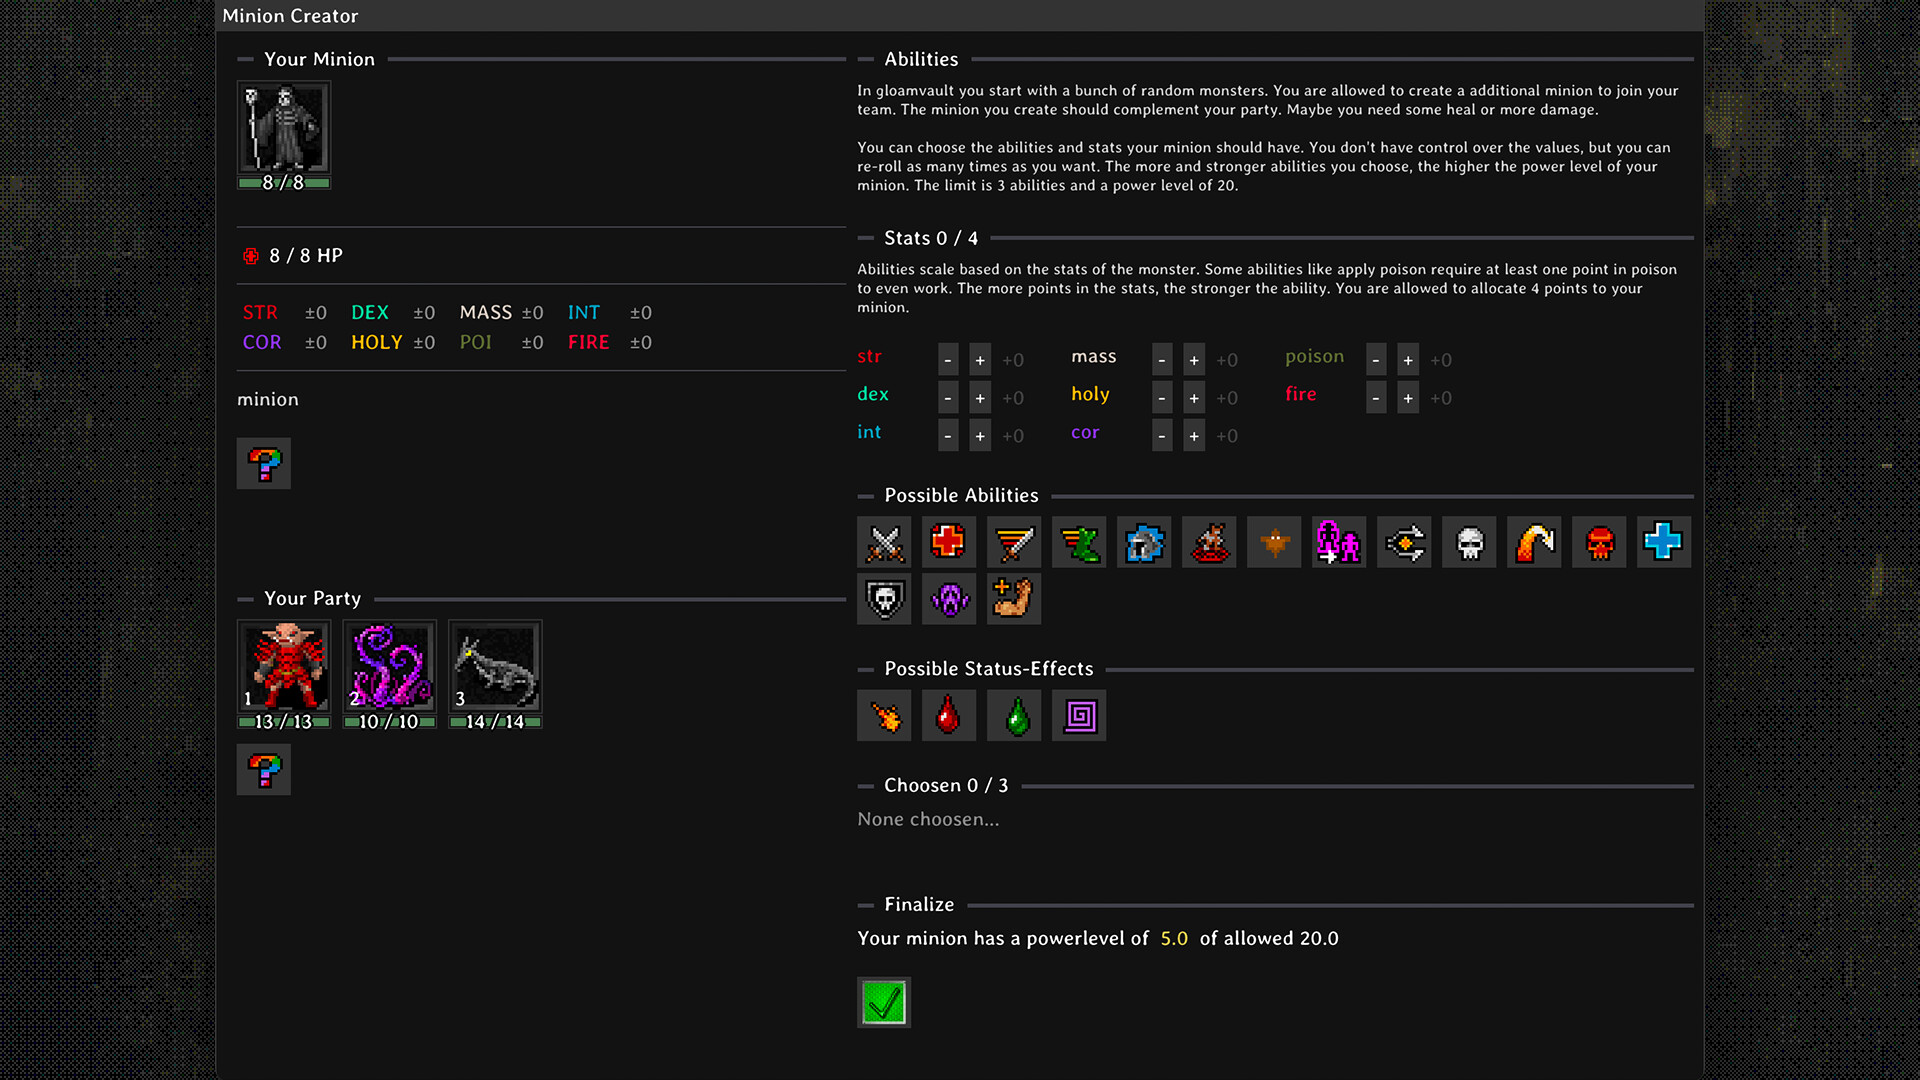View the created minion portrait

[283, 130]
